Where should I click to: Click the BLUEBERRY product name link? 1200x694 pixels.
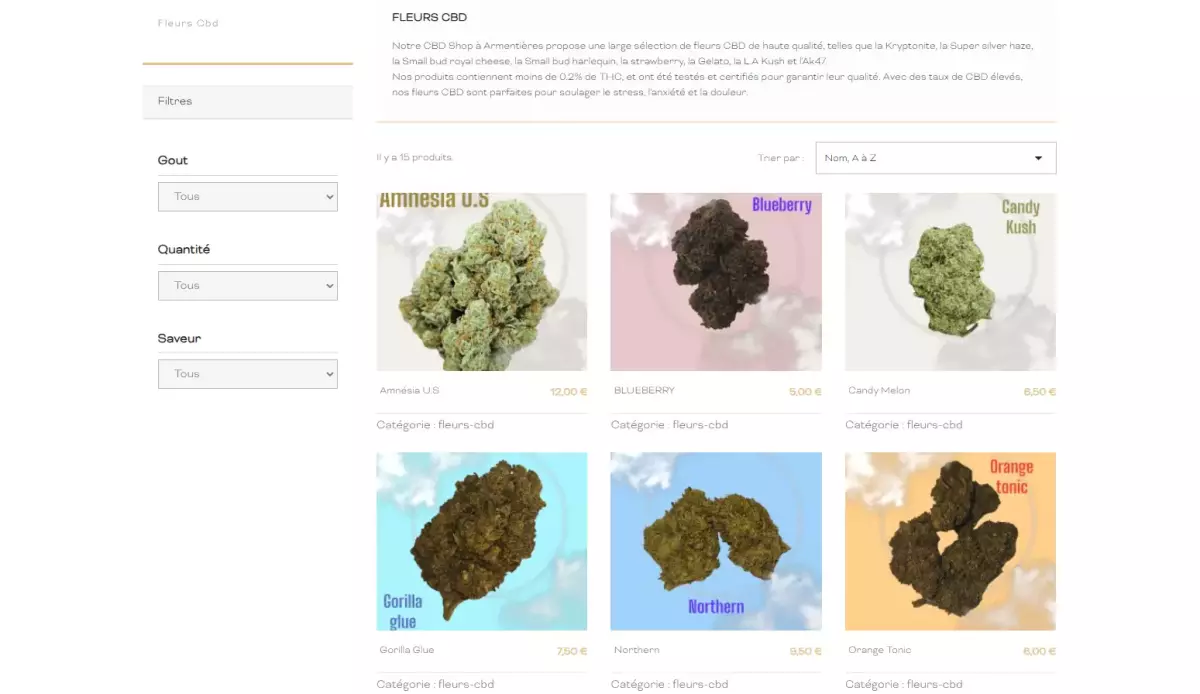[x=644, y=390]
